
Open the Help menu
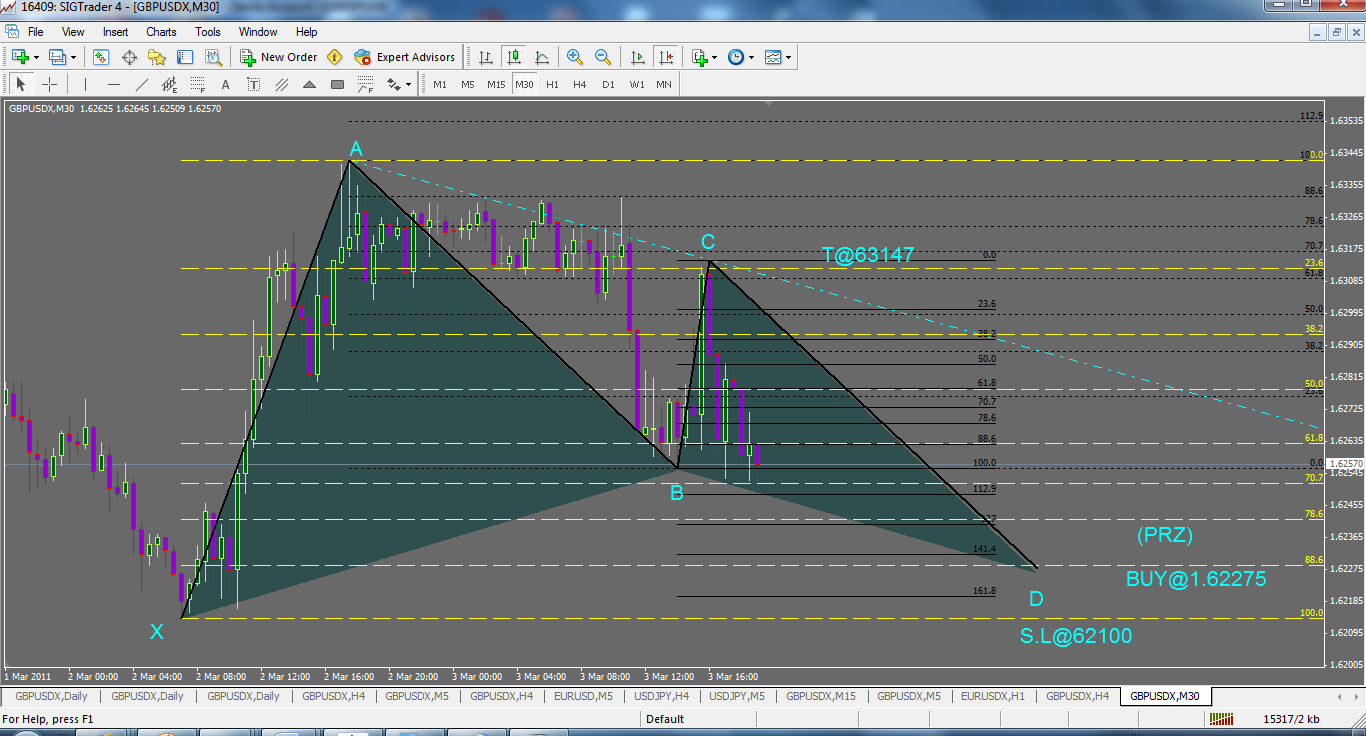(x=307, y=32)
